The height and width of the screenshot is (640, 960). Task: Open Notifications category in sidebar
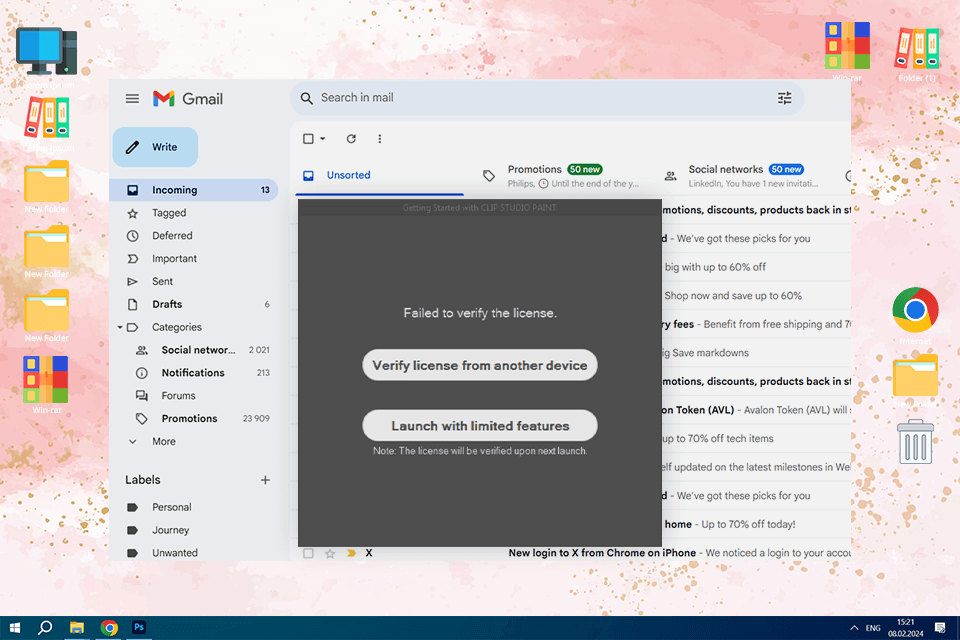[x=194, y=373]
